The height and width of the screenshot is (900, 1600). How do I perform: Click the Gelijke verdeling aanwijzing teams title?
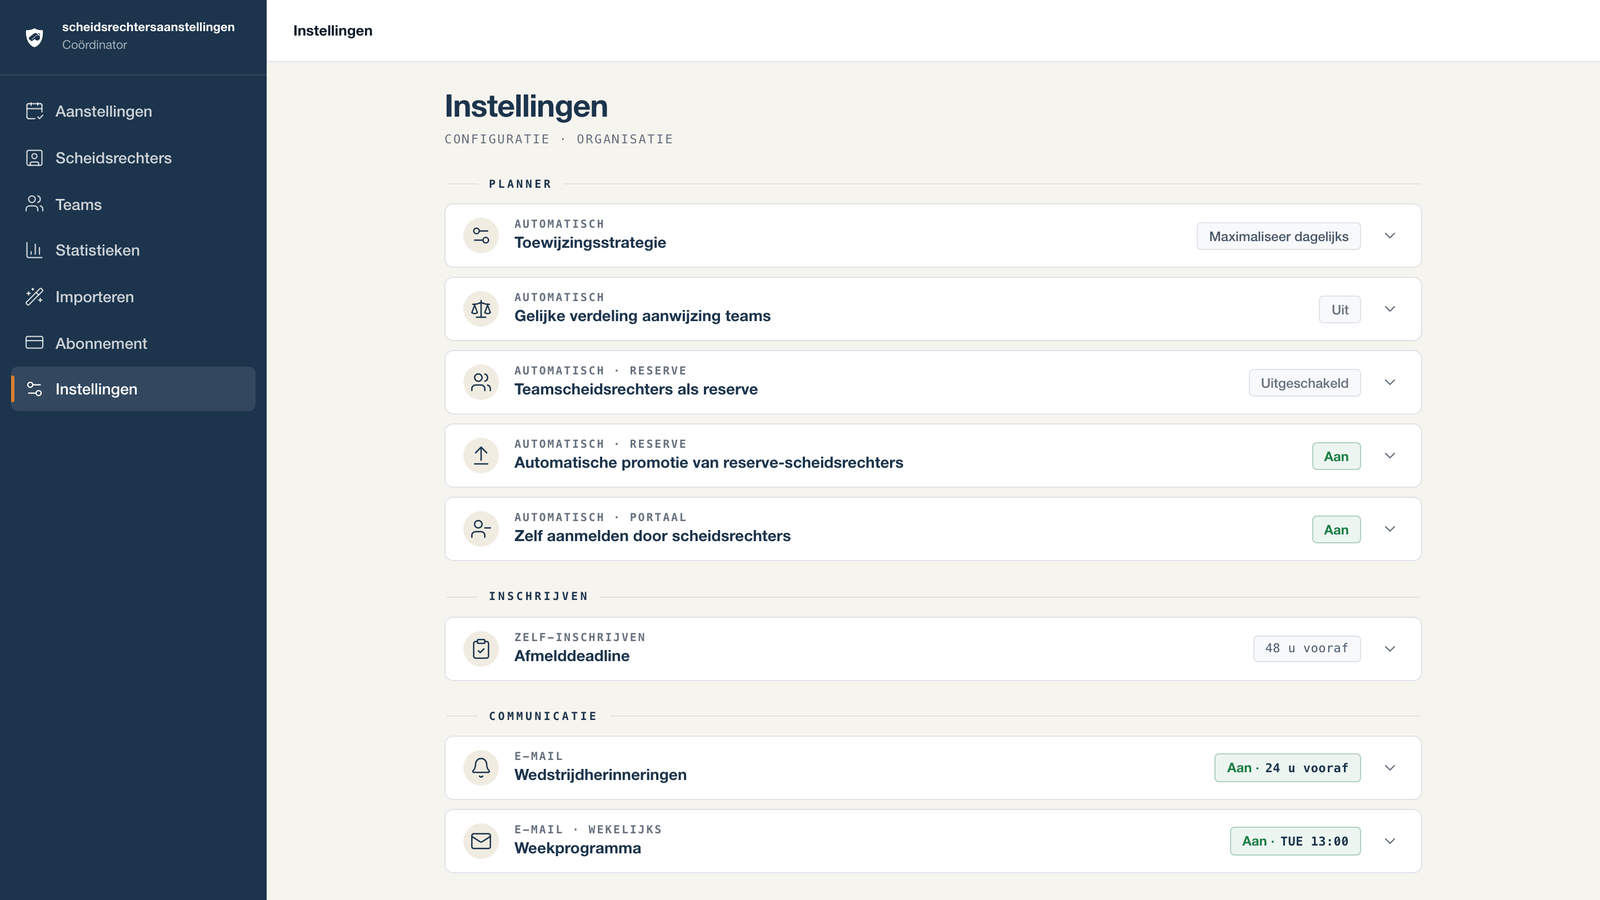[642, 316]
